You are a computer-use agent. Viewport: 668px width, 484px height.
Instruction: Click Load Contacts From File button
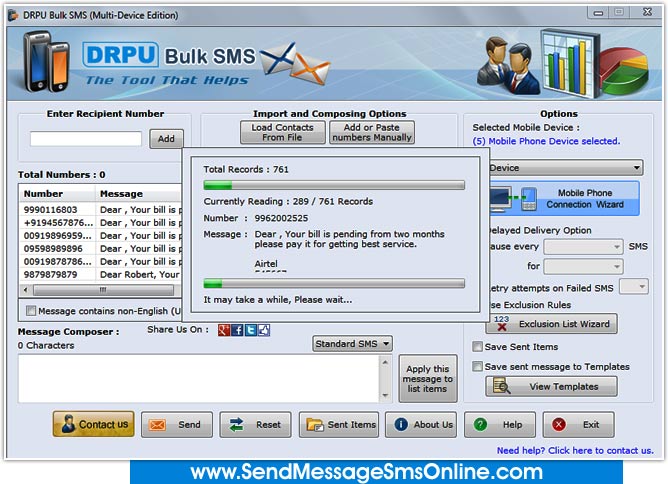[282, 133]
